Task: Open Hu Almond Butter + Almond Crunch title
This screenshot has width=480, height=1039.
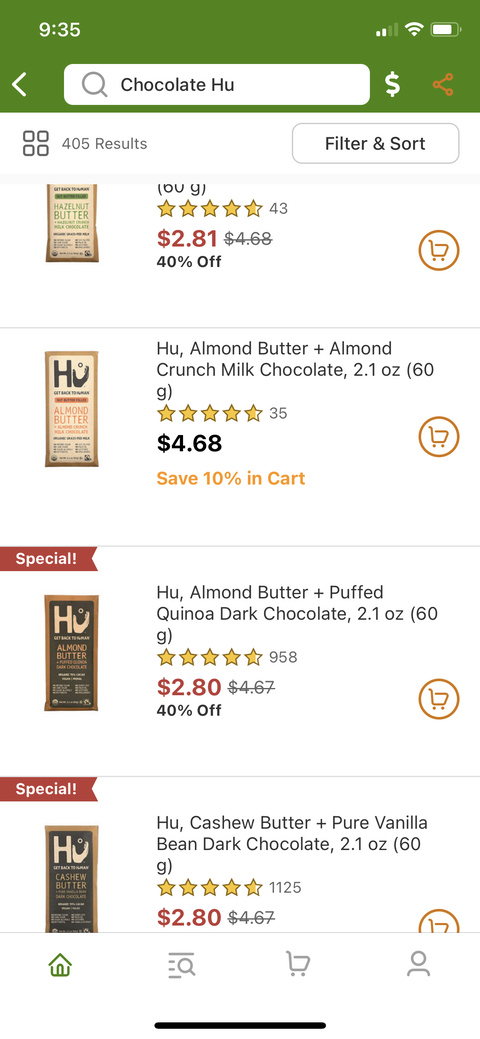Action: point(295,370)
